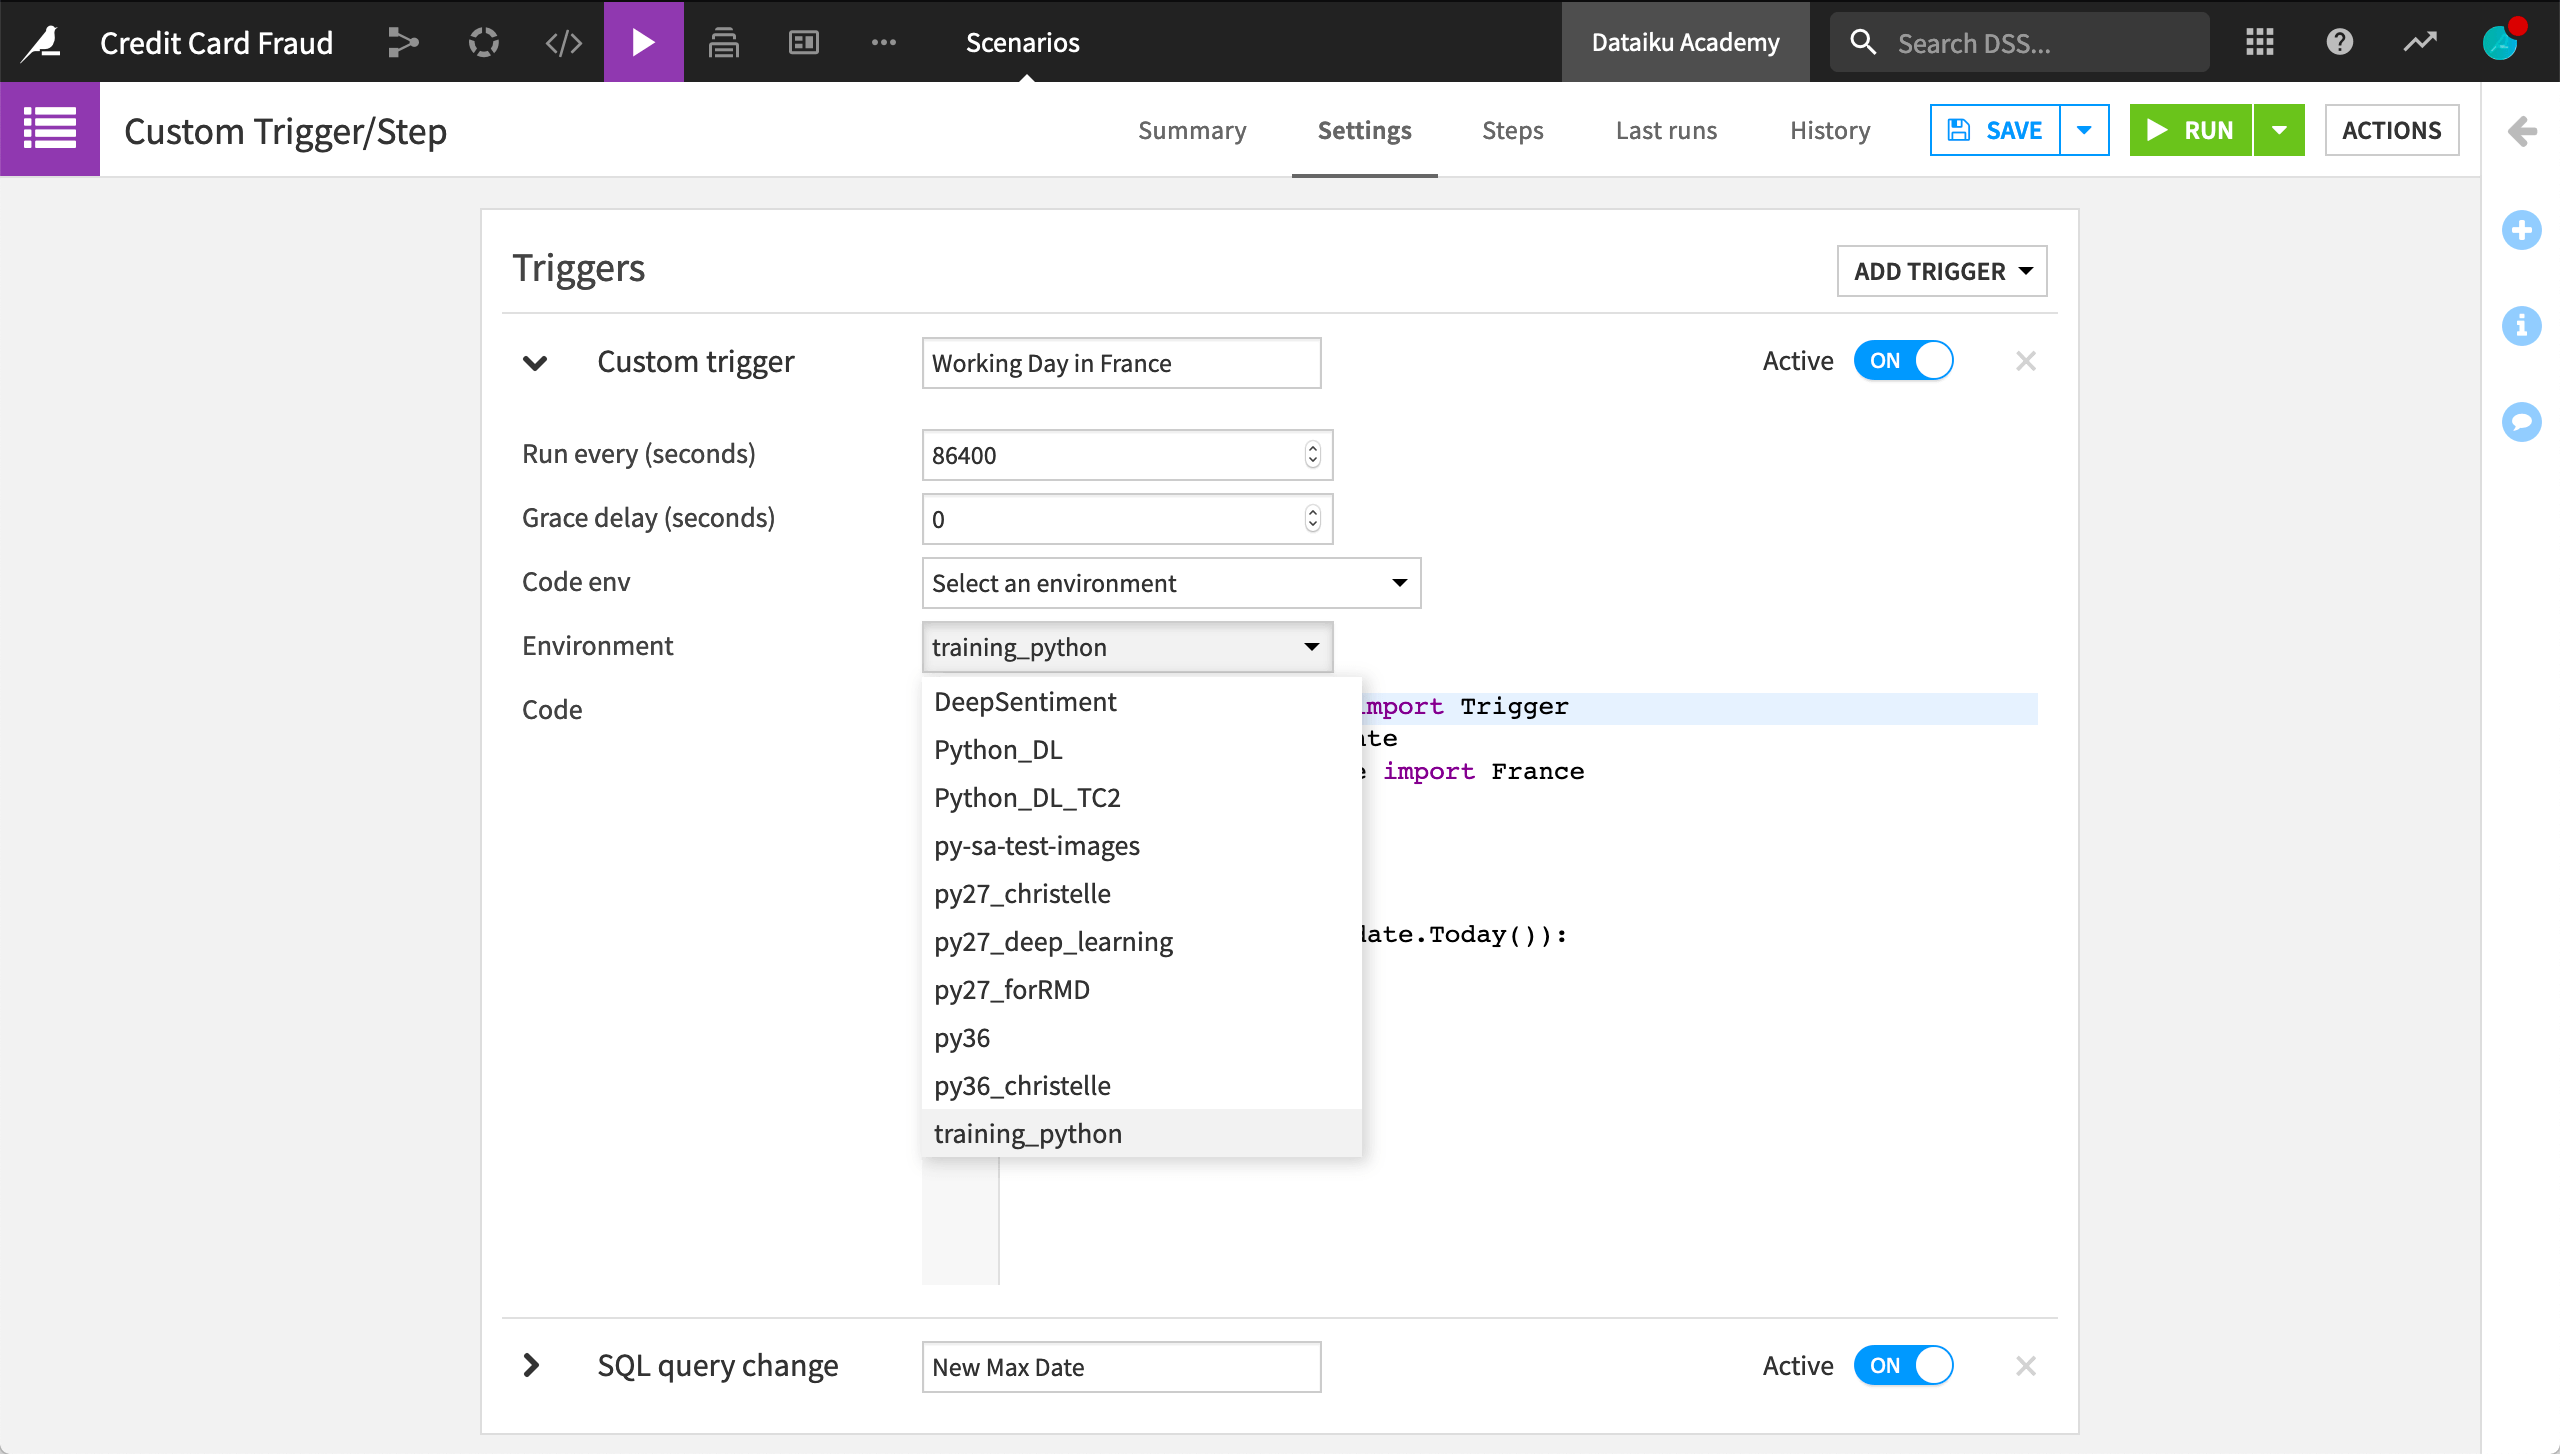Click the Code editor icon

pyautogui.click(x=563, y=40)
